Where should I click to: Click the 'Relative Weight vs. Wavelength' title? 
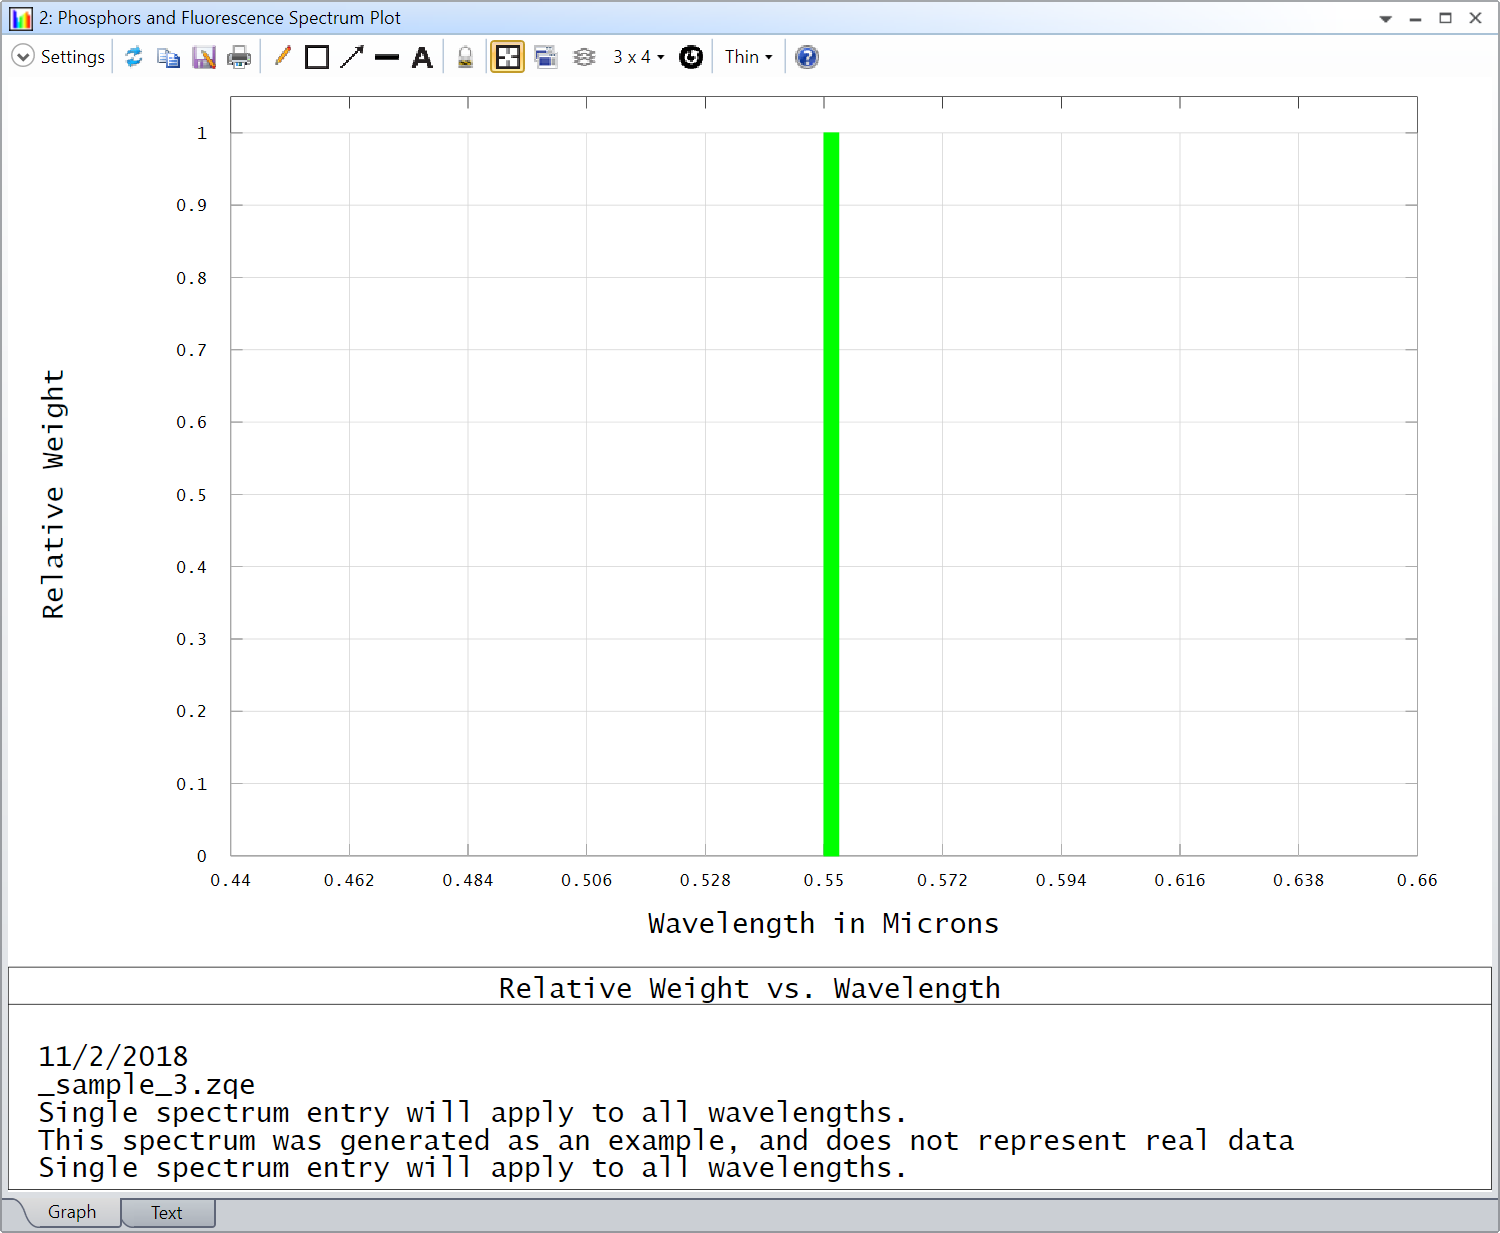(749, 988)
